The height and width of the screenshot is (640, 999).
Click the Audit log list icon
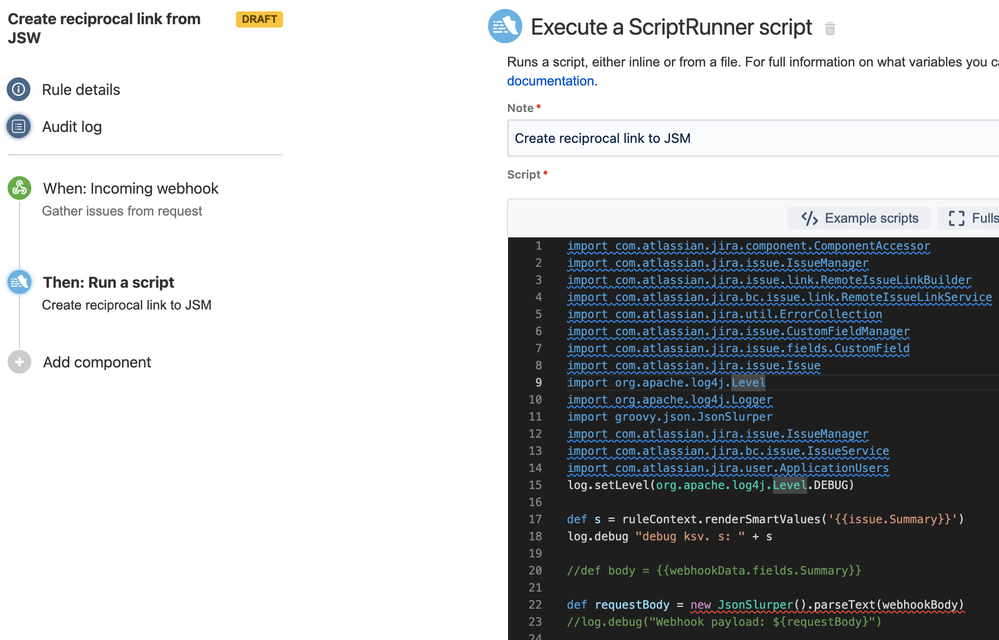click(18, 126)
